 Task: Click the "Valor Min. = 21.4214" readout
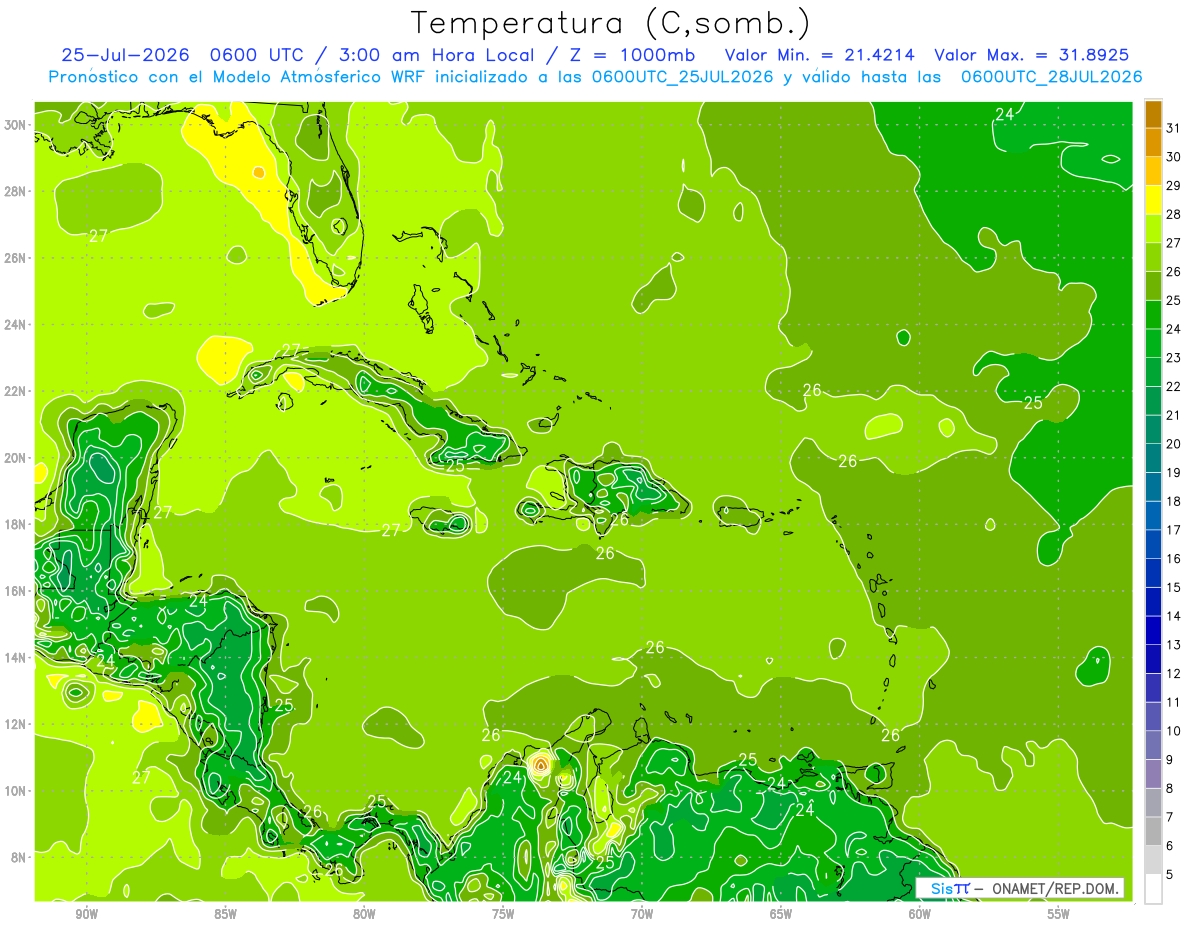coord(819,55)
